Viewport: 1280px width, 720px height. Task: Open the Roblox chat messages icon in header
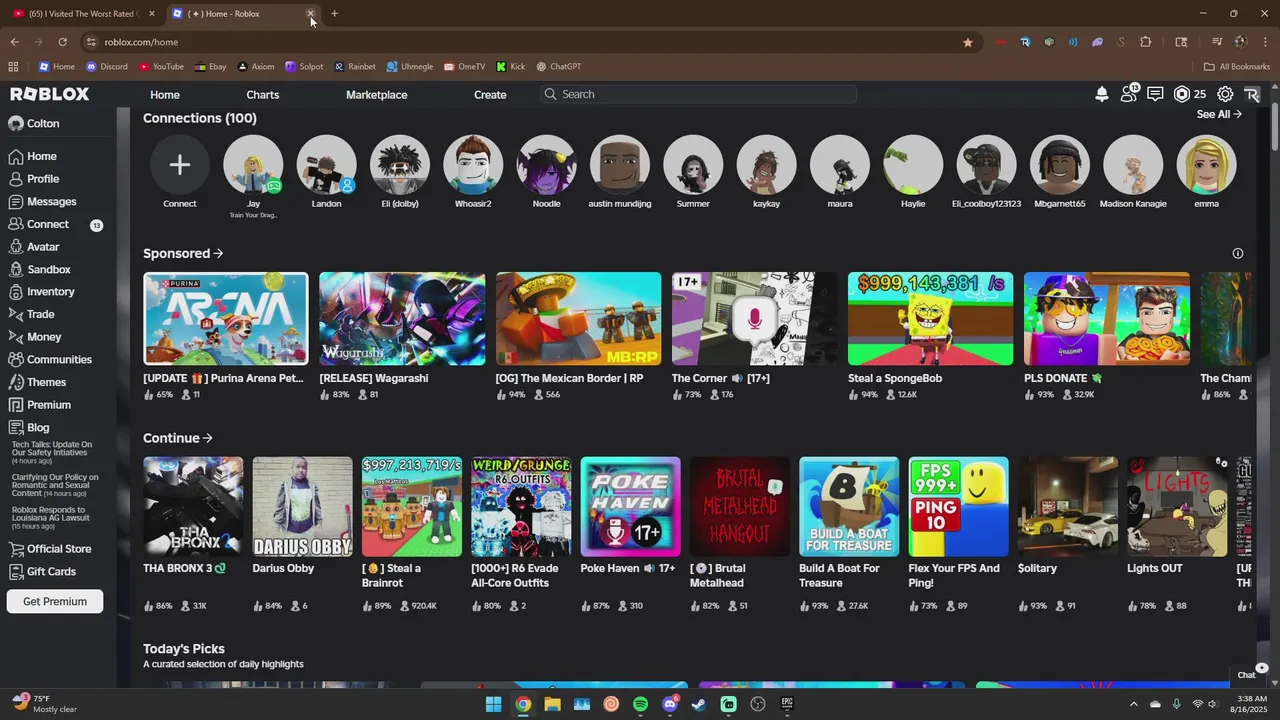click(x=1155, y=94)
